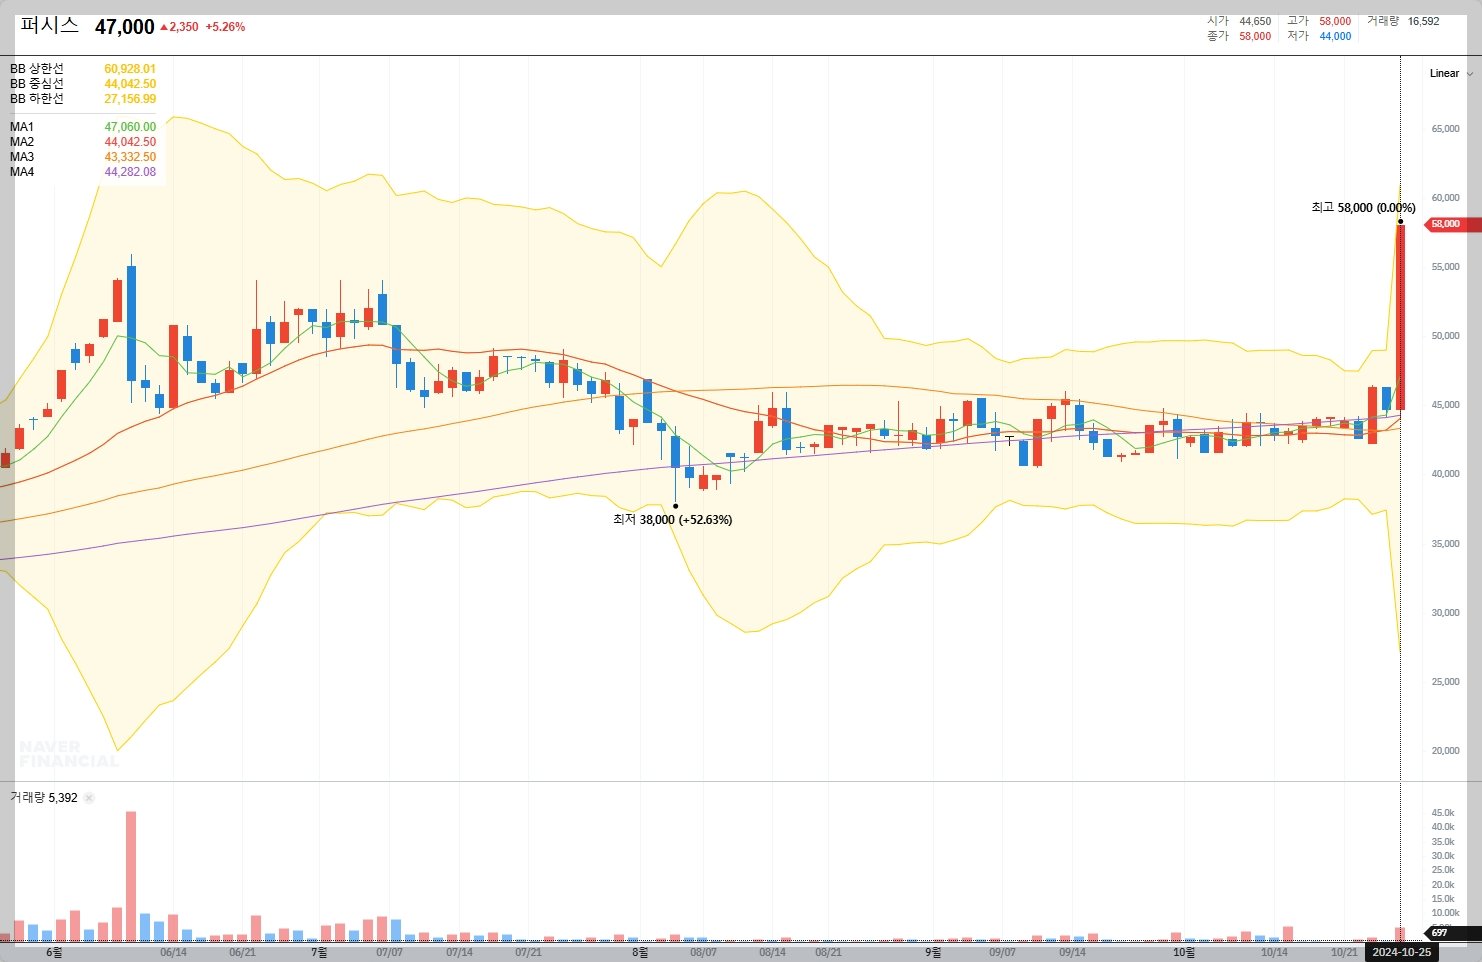Click the MA3 value 43,332.50
The image size is (1482, 962).
(x=130, y=157)
